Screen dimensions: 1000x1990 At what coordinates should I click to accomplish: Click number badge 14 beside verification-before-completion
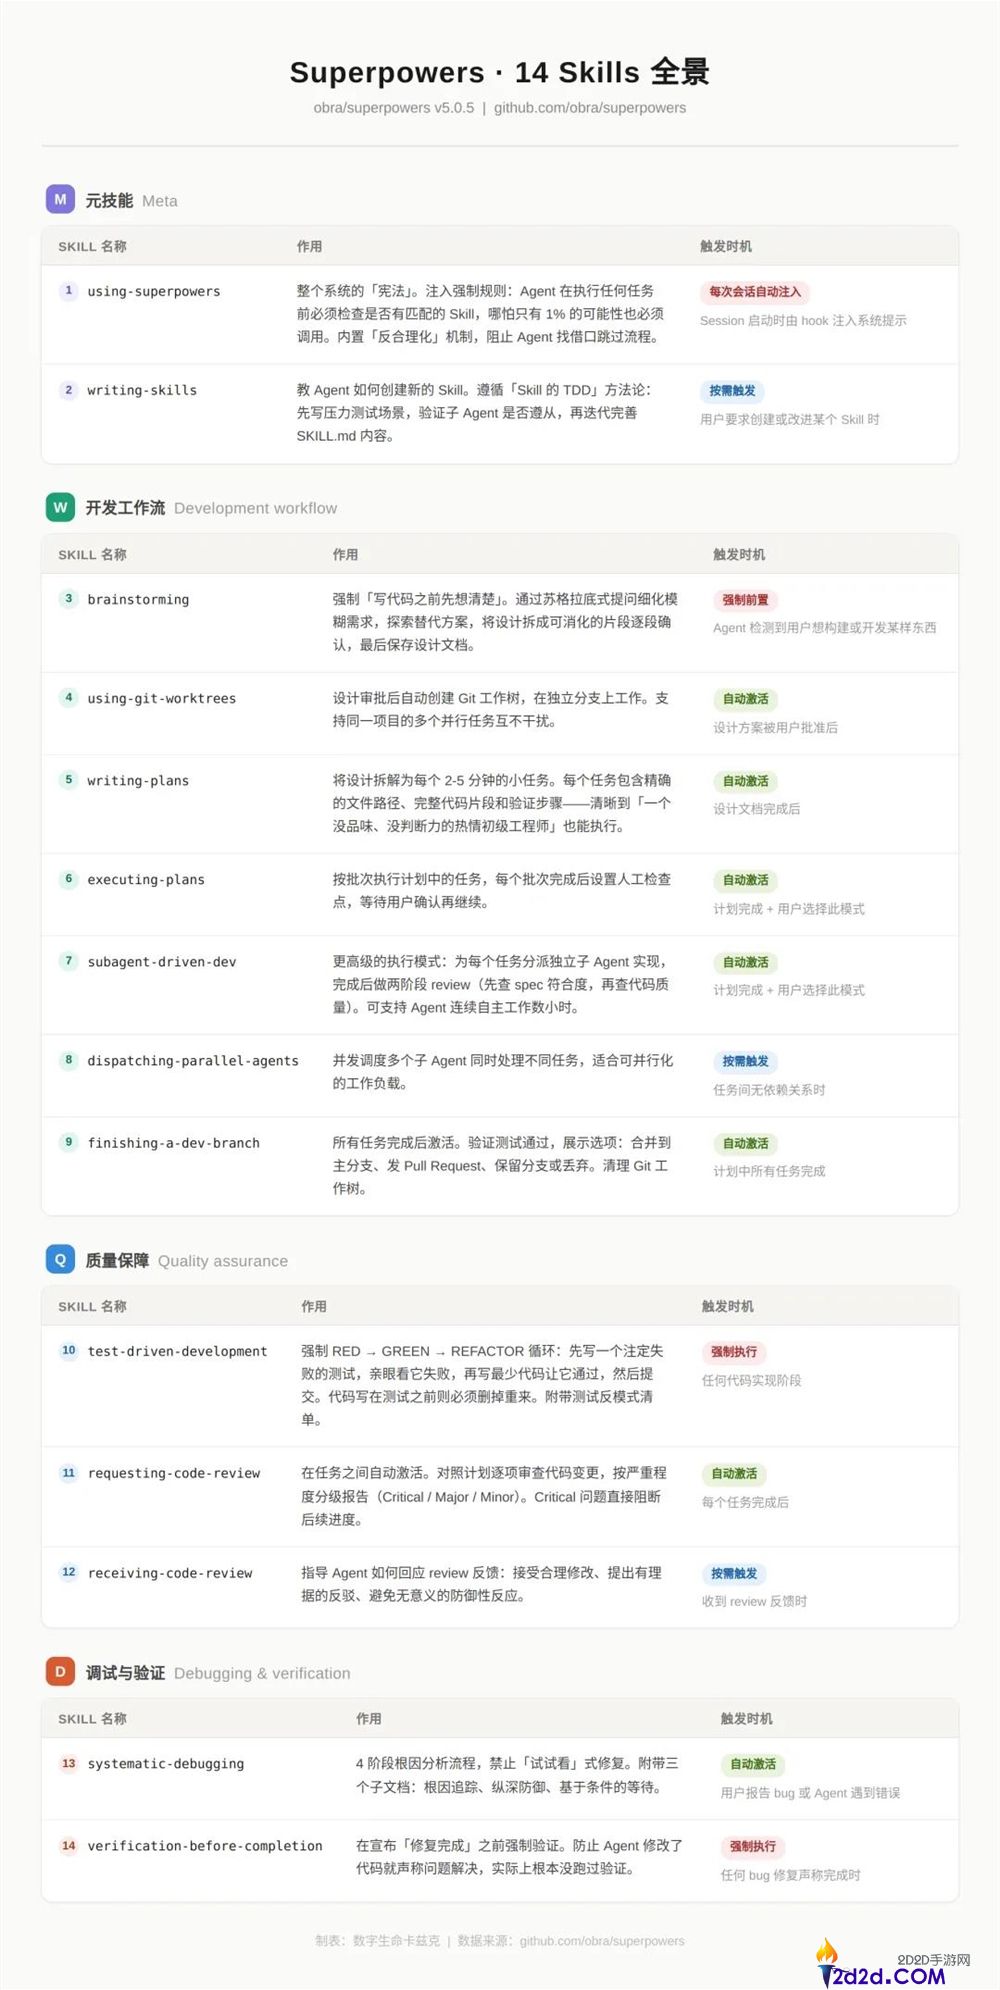tap(68, 1846)
